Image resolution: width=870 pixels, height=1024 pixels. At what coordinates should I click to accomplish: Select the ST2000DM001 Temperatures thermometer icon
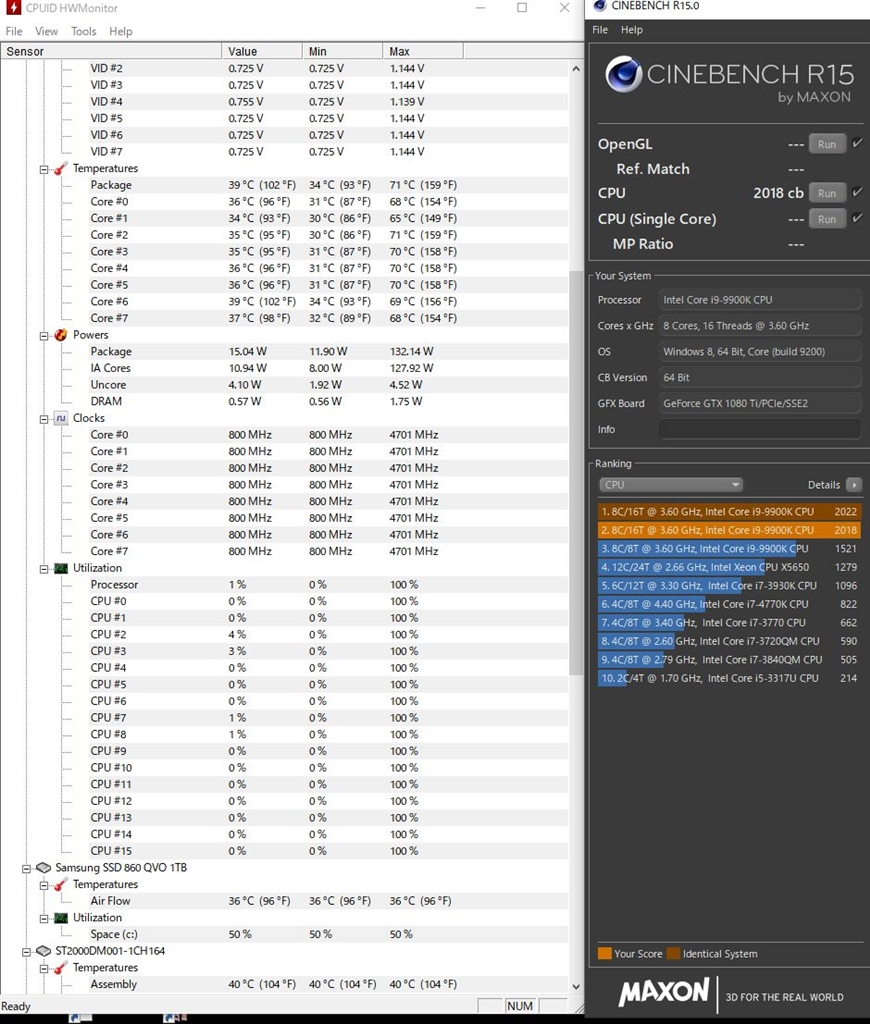point(61,968)
